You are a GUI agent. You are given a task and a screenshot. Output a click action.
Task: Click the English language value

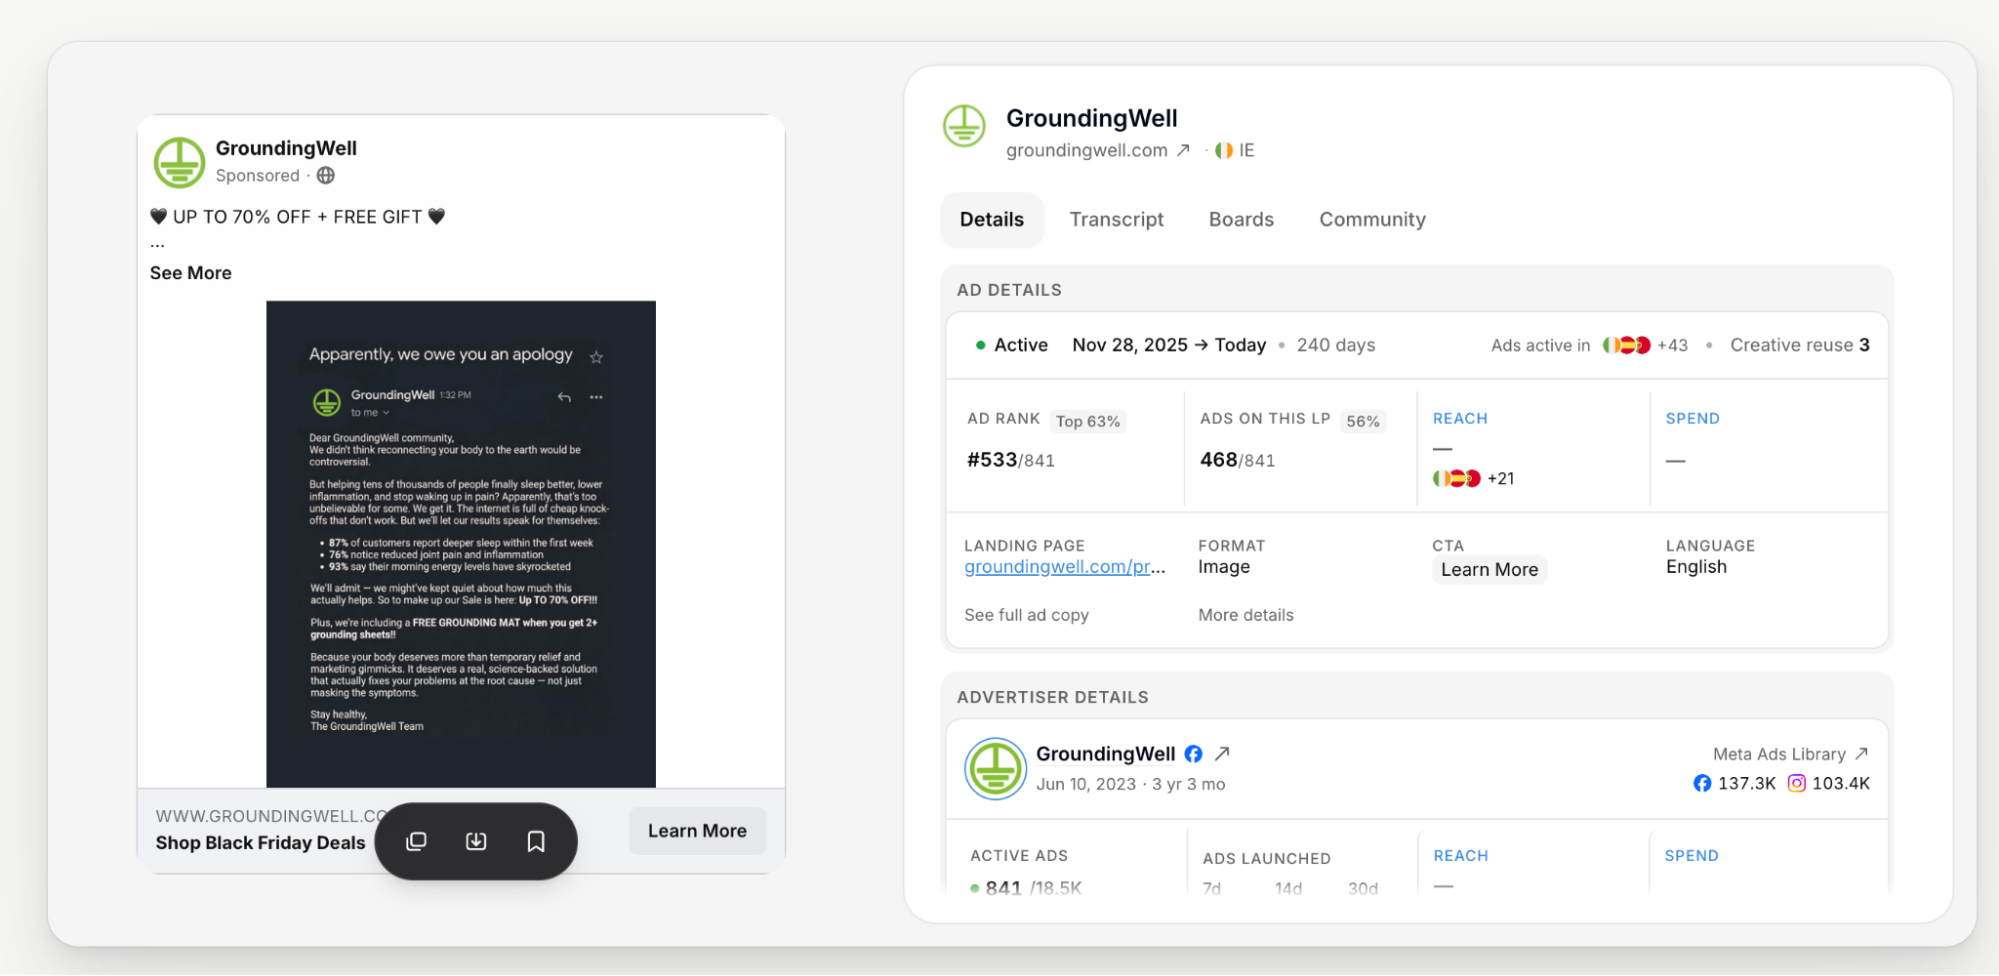(x=1696, y=567)
